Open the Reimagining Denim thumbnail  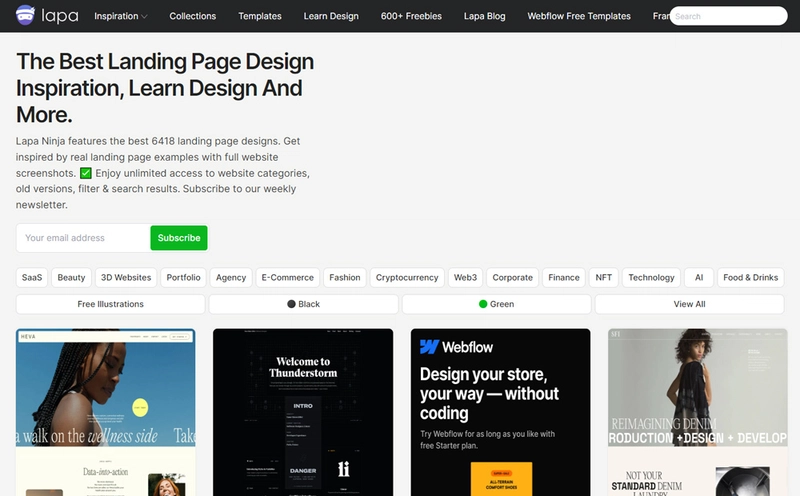pos(698,412)
